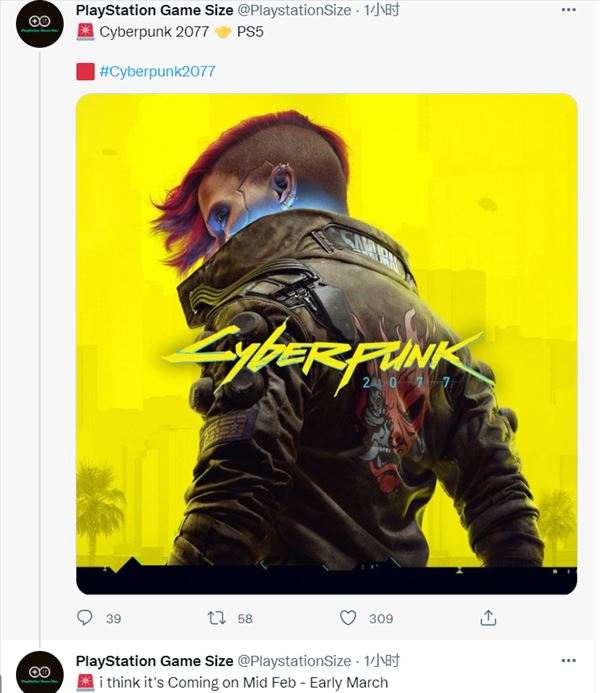Click the 1小时 timestamp on the Cyberpunk 2077 PS5 tweet
The width and height of the screenshot is (600, 693).
click(x=382, y=10)
